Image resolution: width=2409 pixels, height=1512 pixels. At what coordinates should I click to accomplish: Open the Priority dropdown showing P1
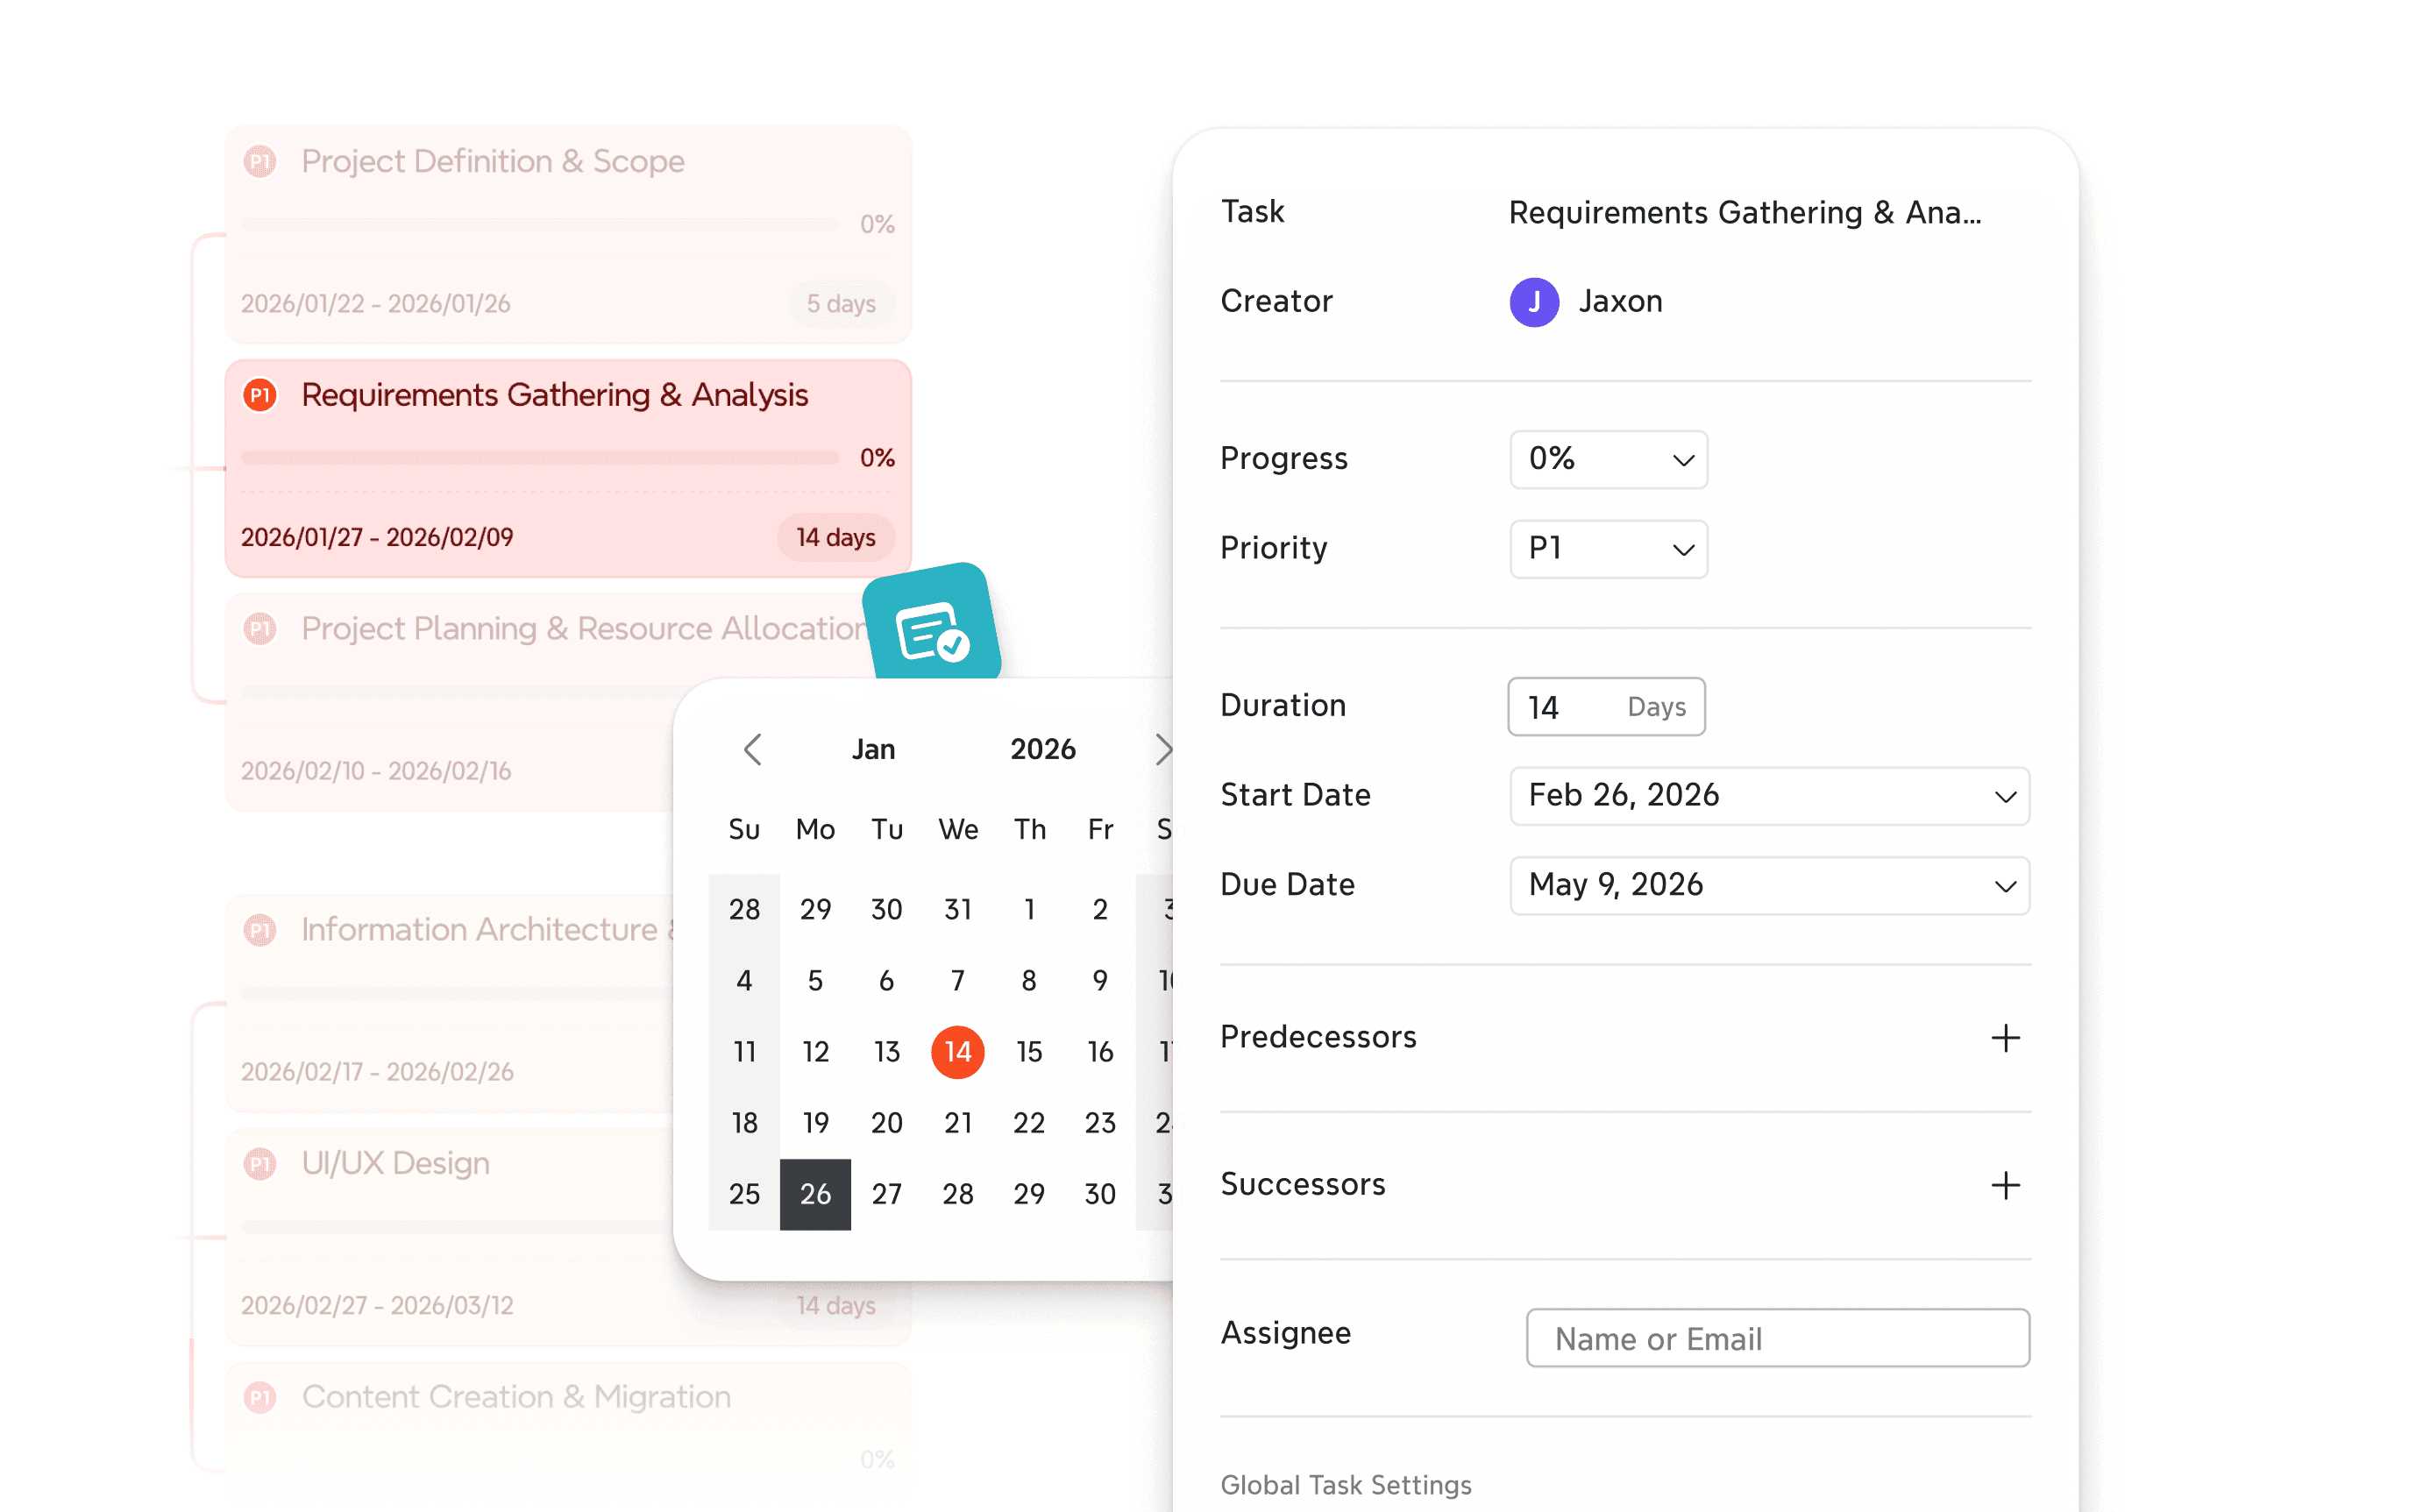point(1608,549)
